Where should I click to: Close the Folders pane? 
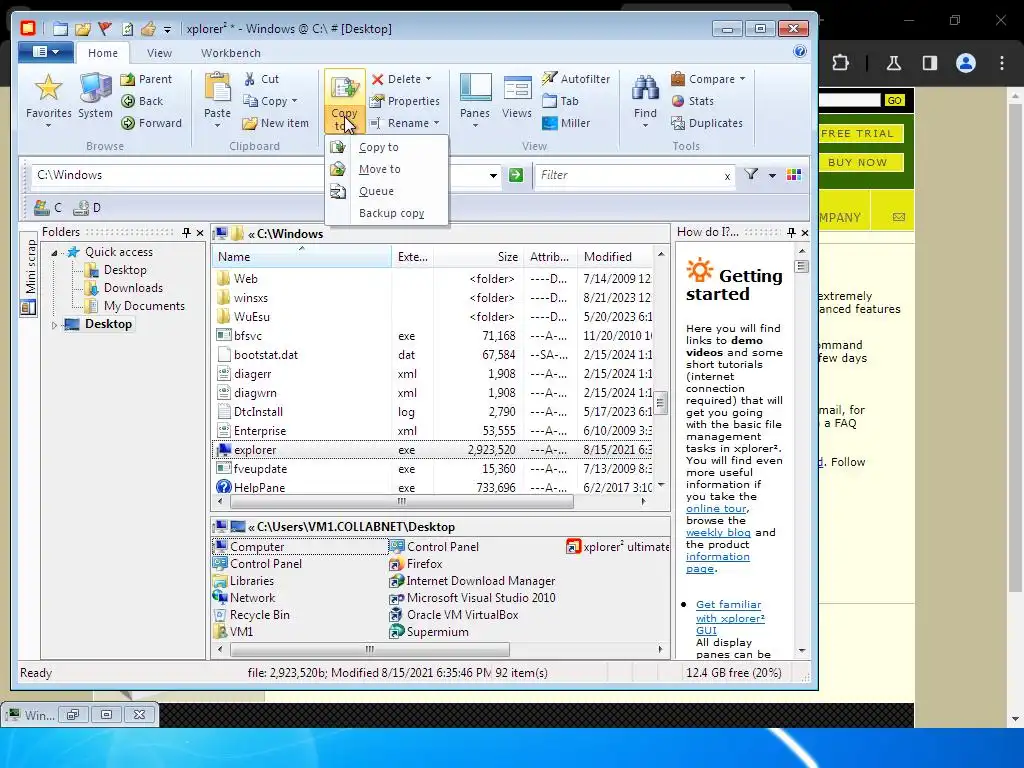pos(200,232)
